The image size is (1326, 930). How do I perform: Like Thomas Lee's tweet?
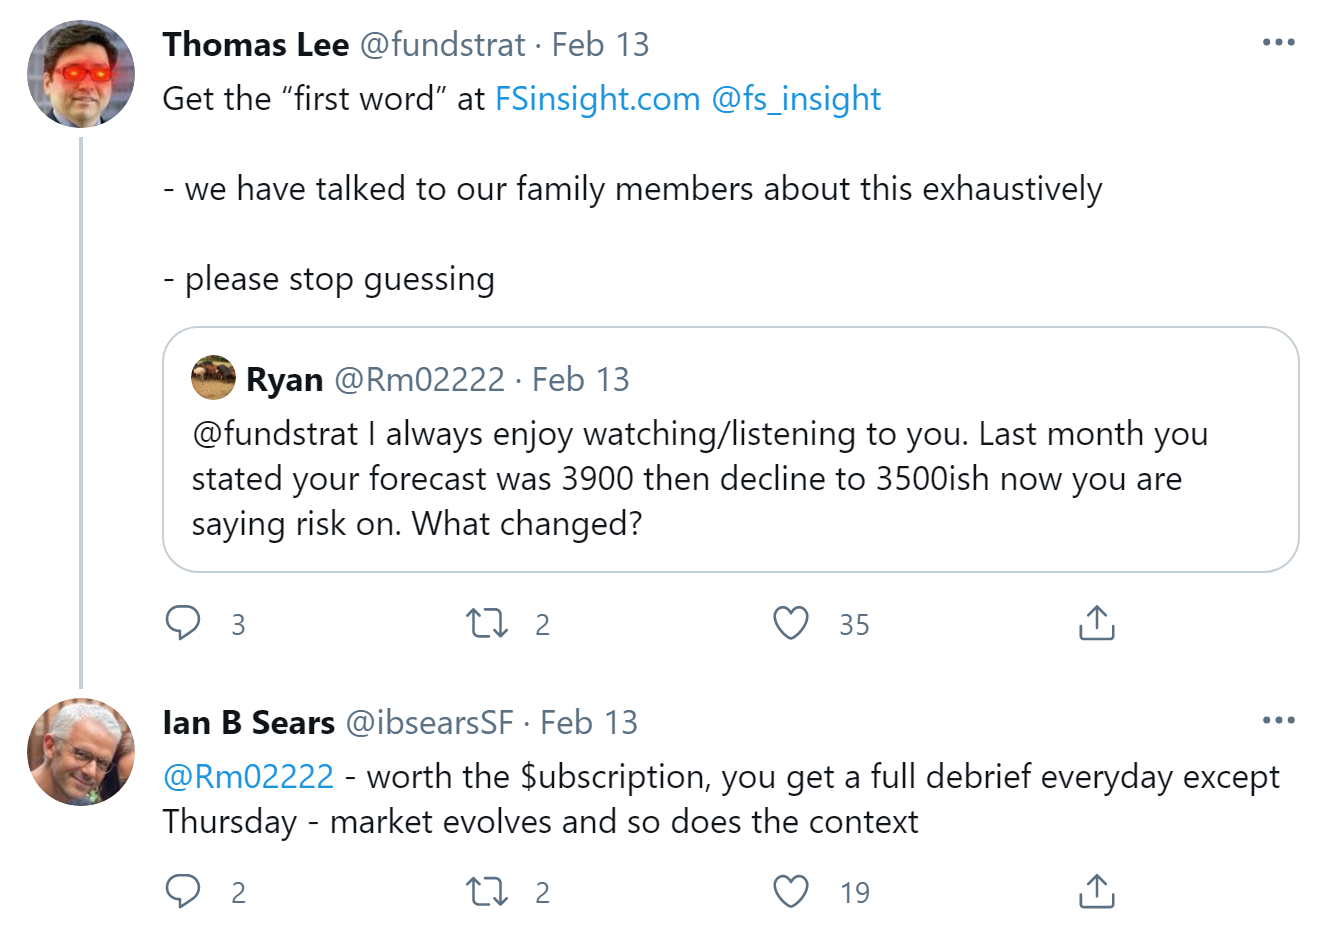click(791, 623)
